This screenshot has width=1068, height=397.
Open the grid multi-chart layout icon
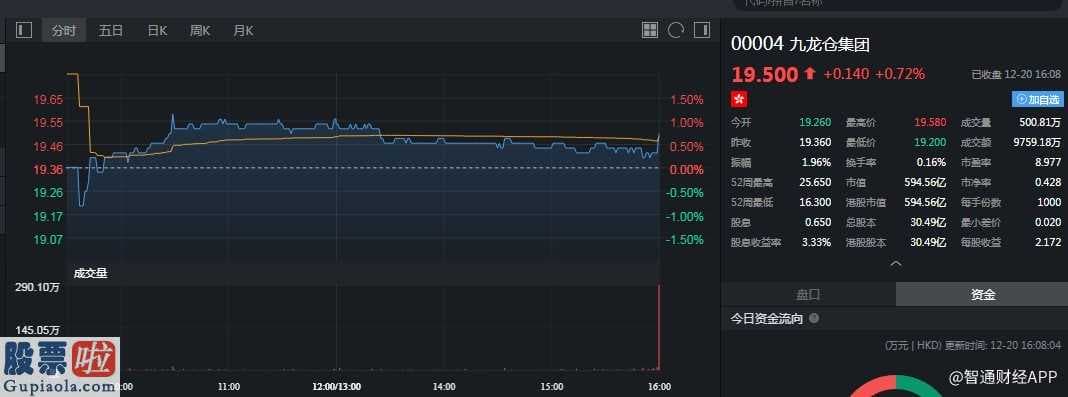tap(650, 30)
